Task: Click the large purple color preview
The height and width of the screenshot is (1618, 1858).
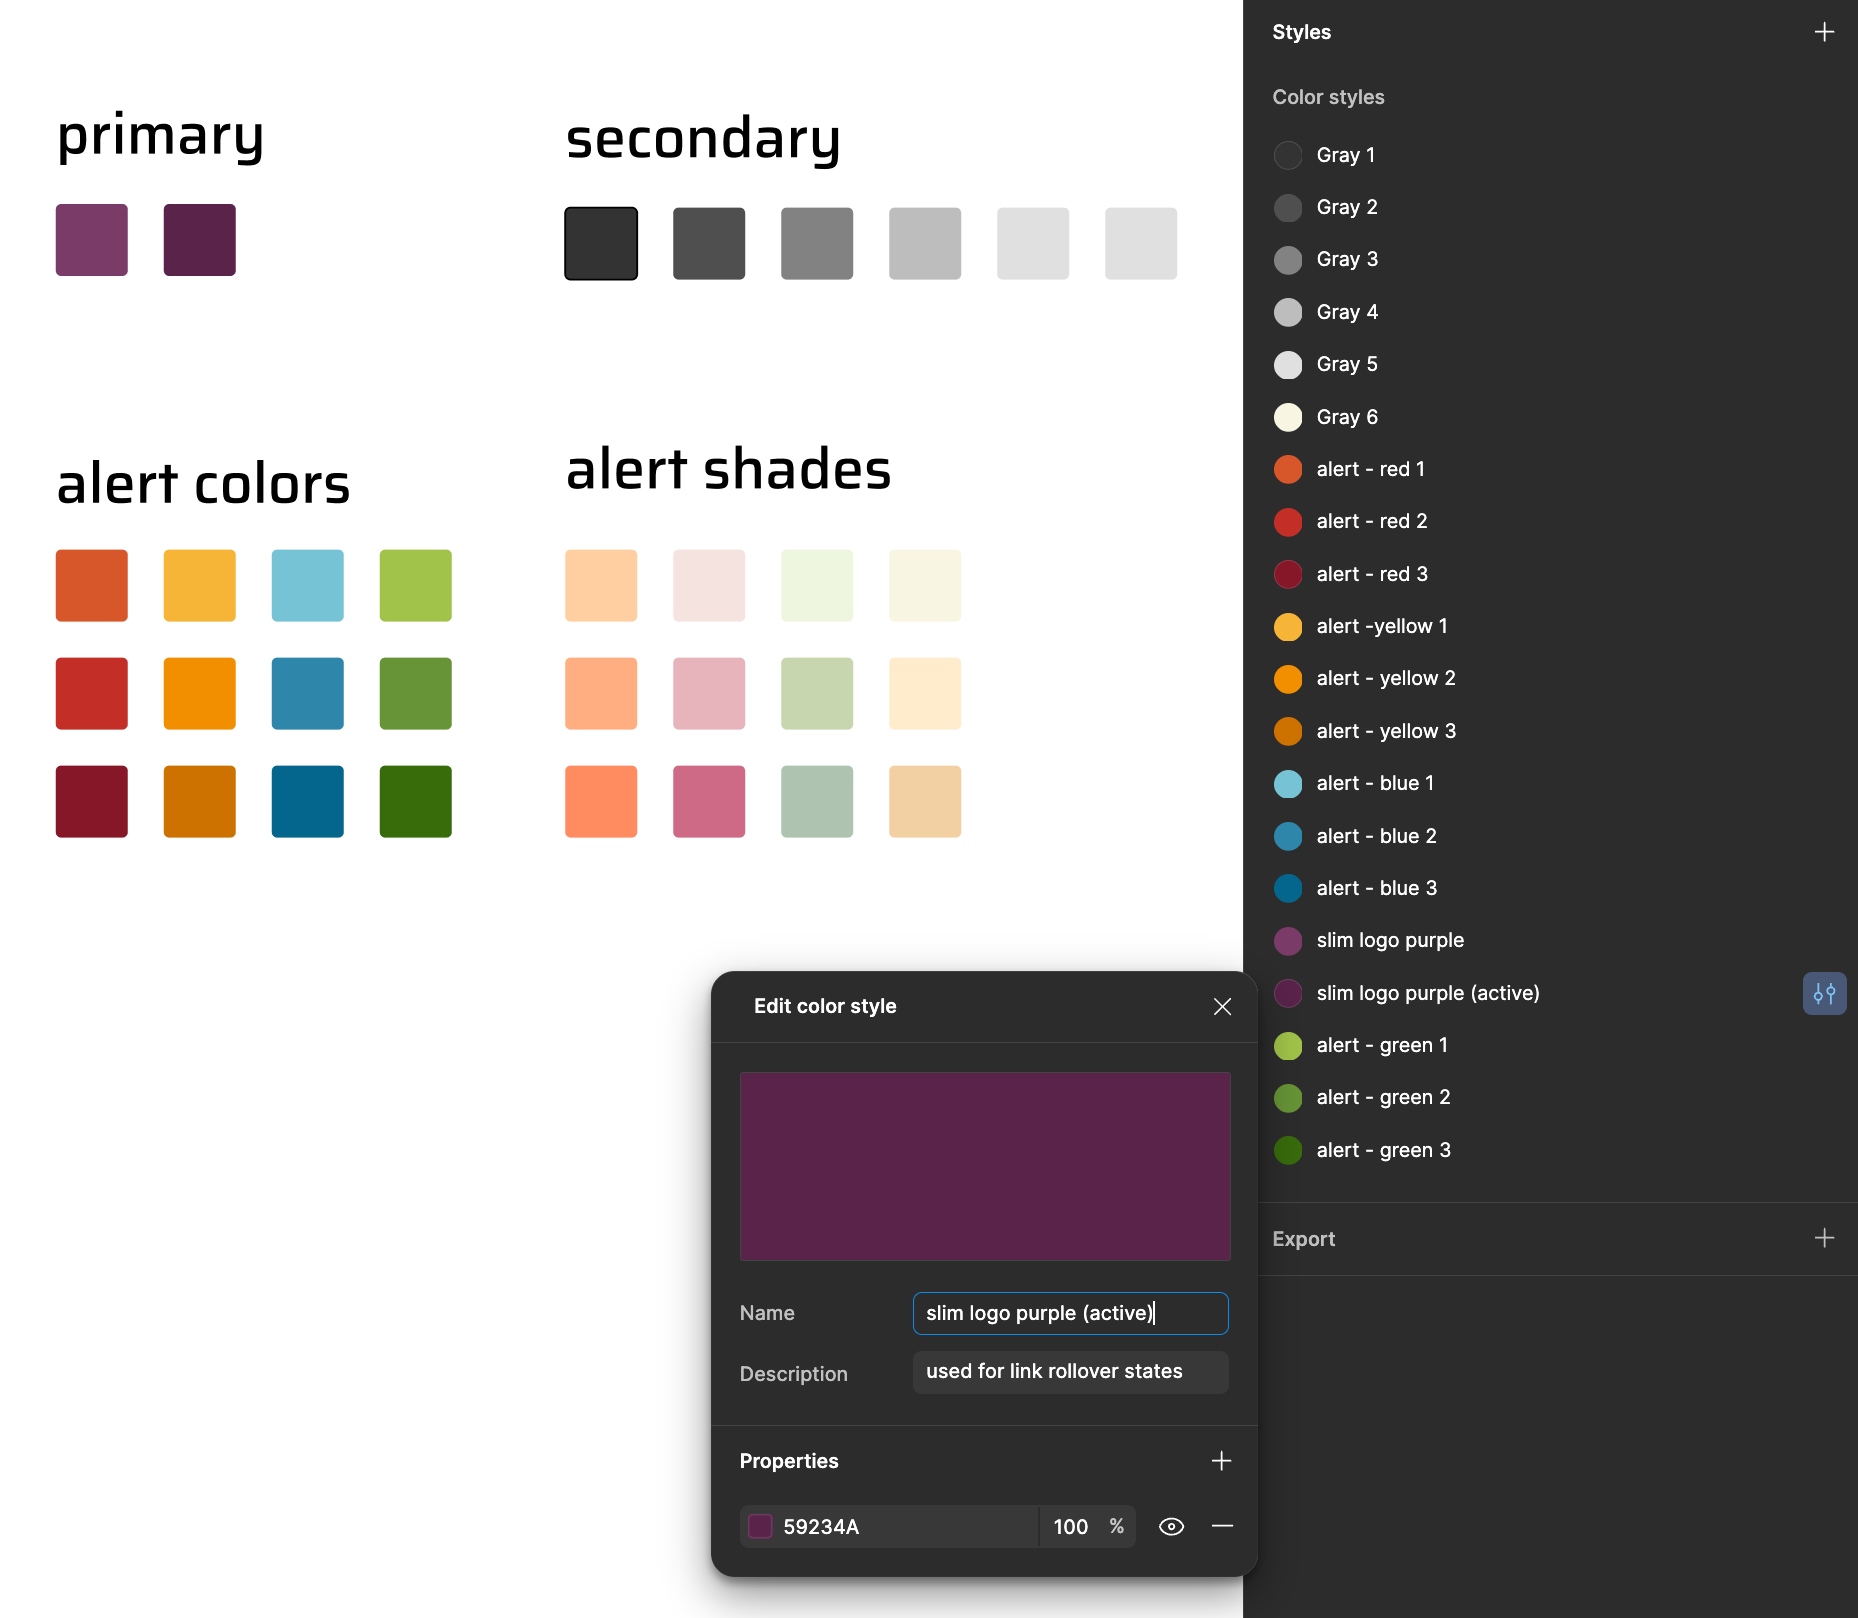Action: point(985,1166)
